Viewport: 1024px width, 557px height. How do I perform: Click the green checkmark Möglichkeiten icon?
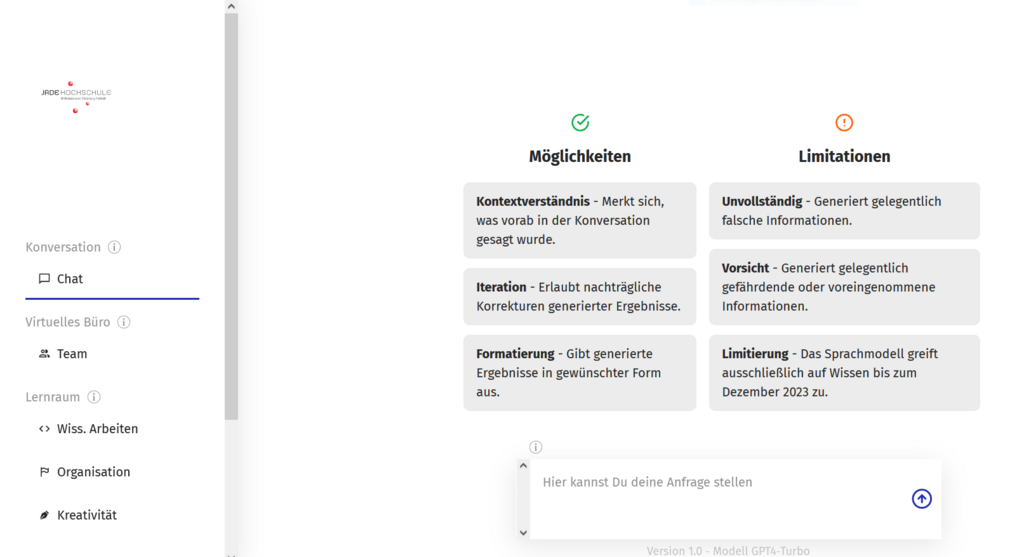tap(580, 122)
